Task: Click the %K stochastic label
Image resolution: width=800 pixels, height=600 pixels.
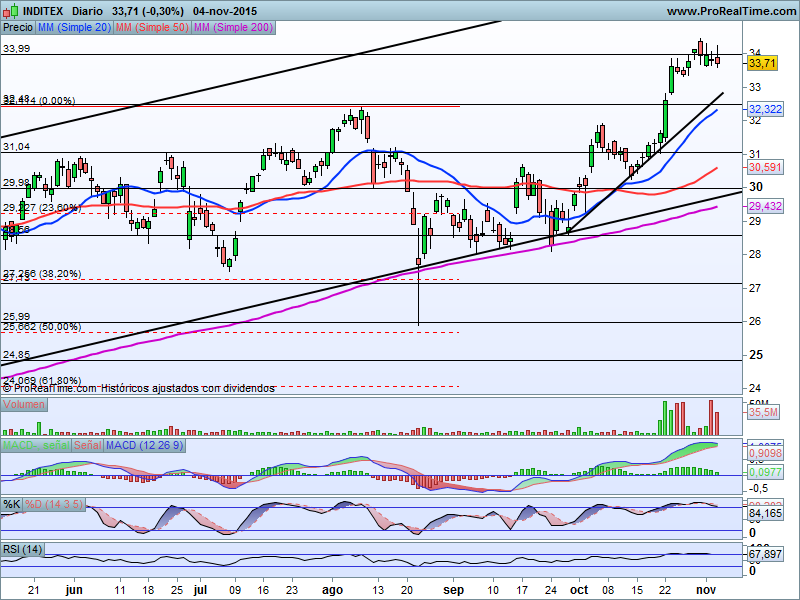Action: coord(12,505)
